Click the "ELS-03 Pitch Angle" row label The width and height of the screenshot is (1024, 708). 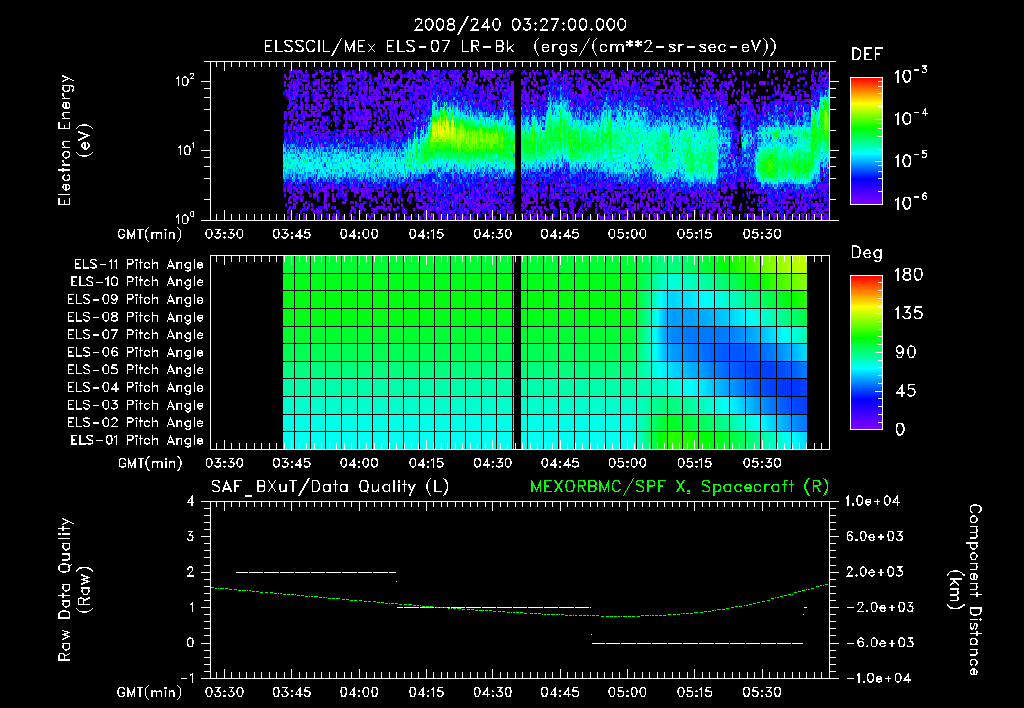136,406
